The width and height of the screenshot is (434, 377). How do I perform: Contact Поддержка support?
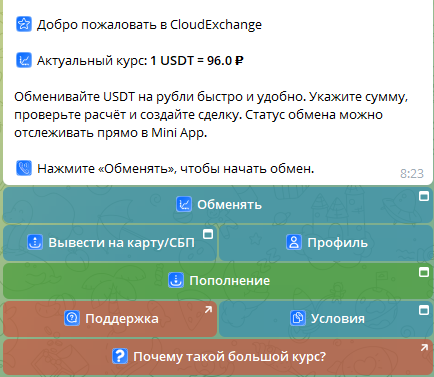click(110, 319)
